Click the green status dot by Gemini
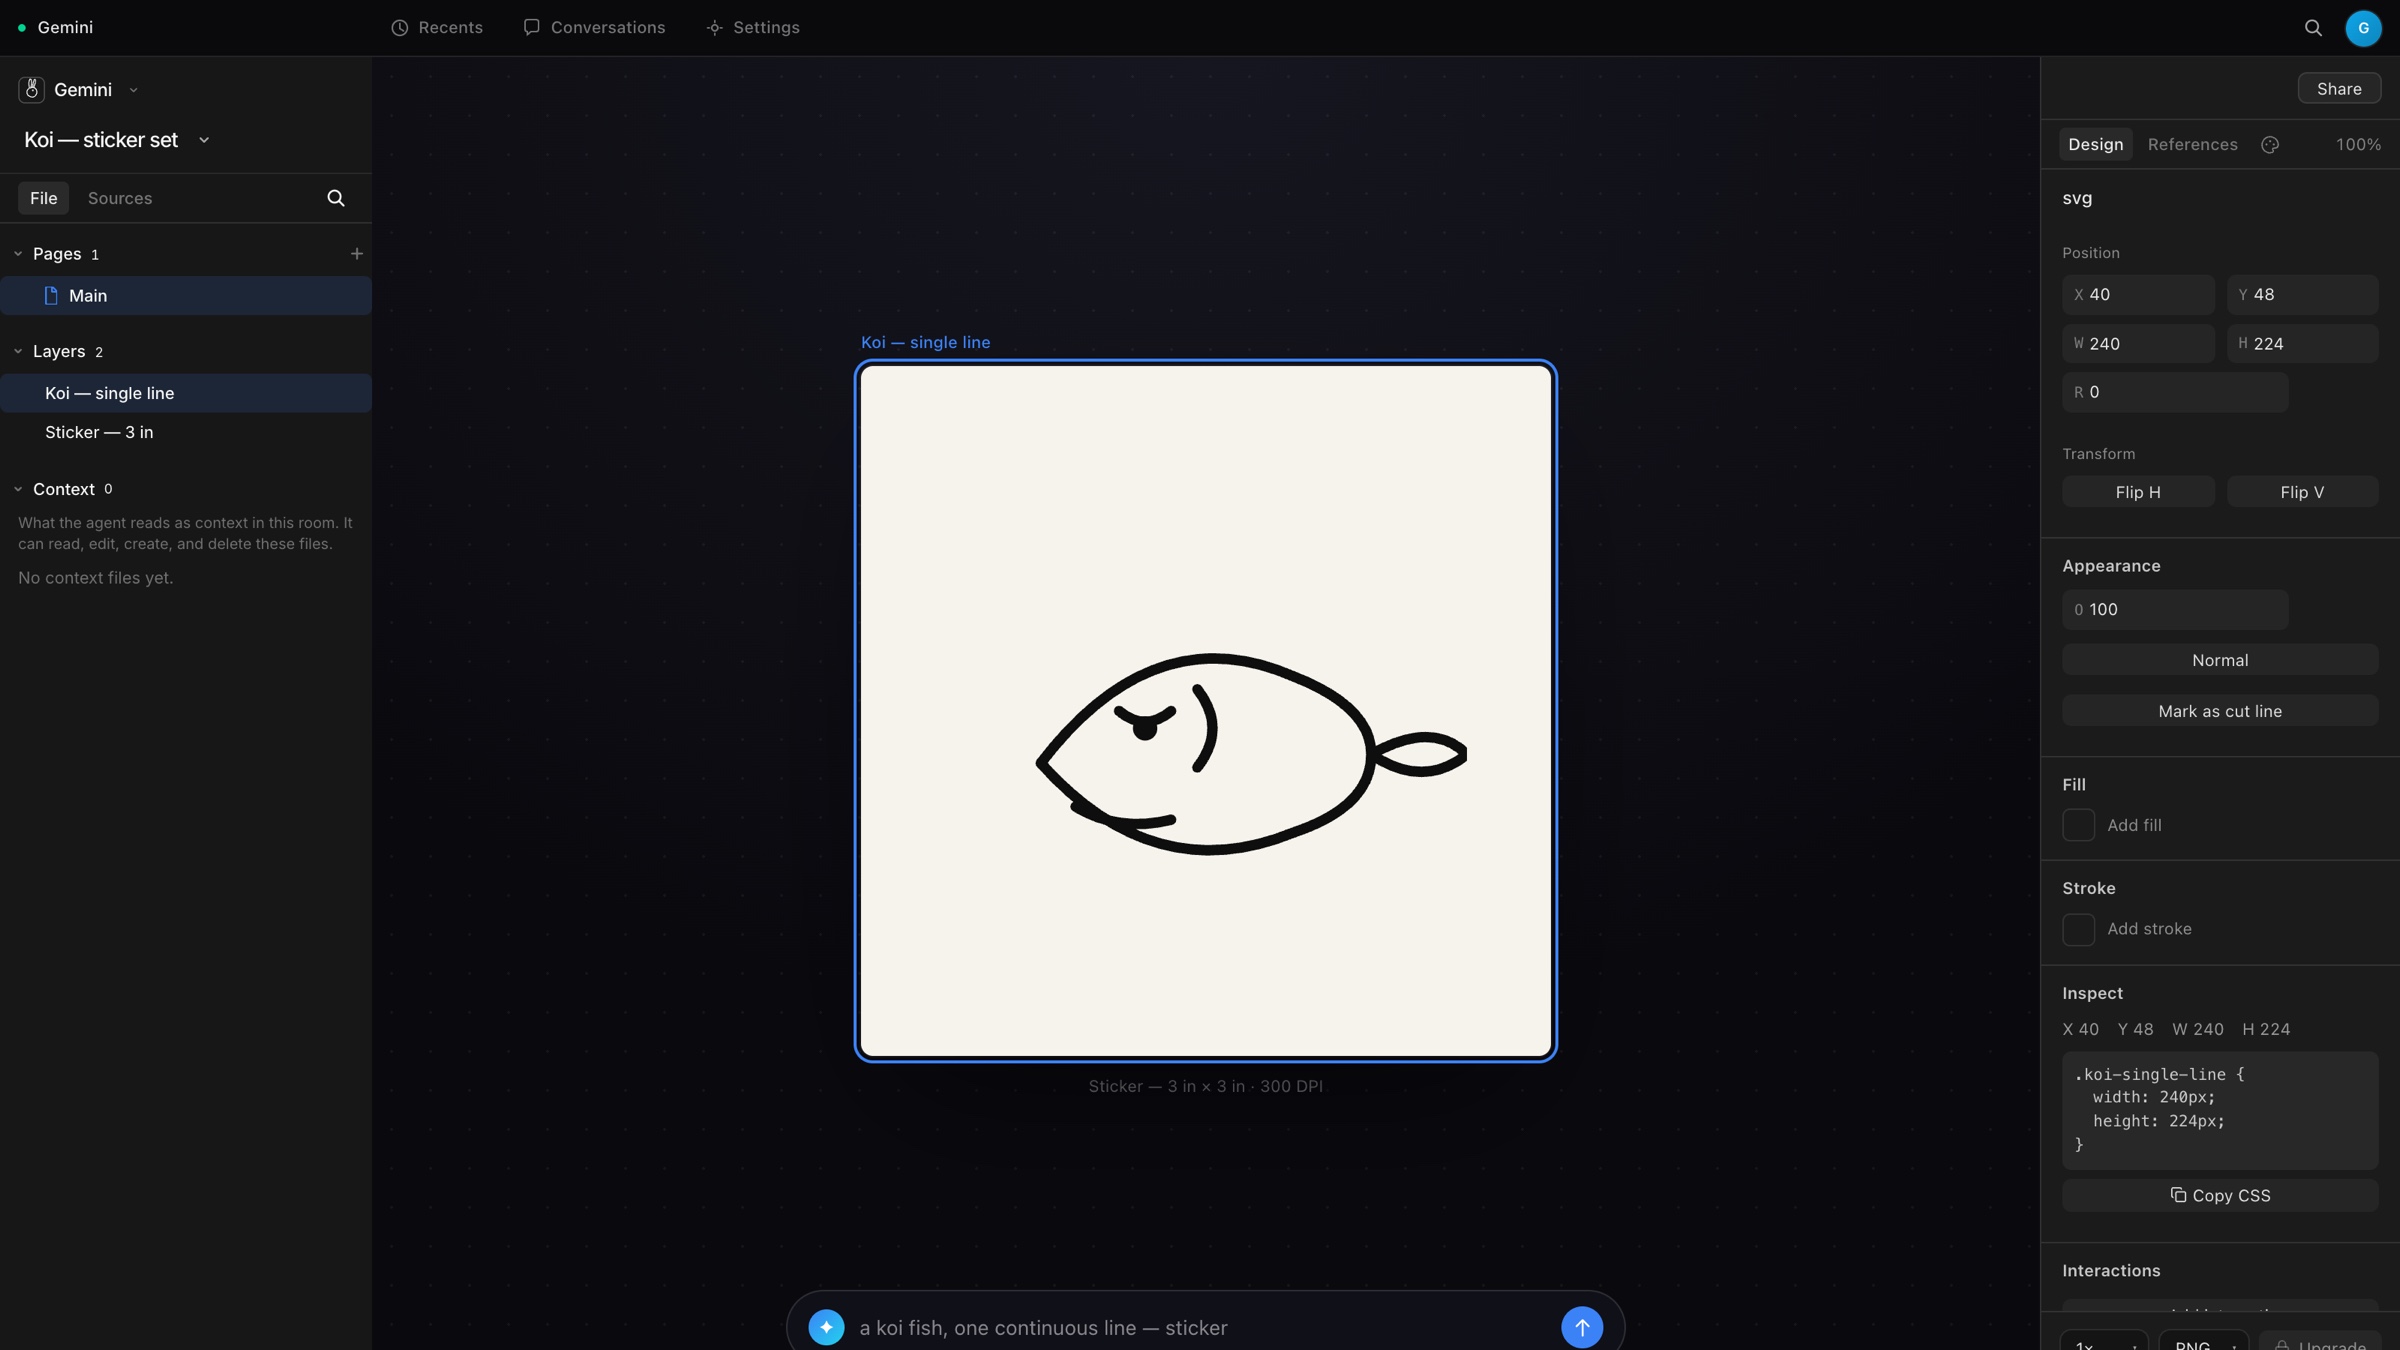The image size is (2400, 1350). click(x=22, y=28)
